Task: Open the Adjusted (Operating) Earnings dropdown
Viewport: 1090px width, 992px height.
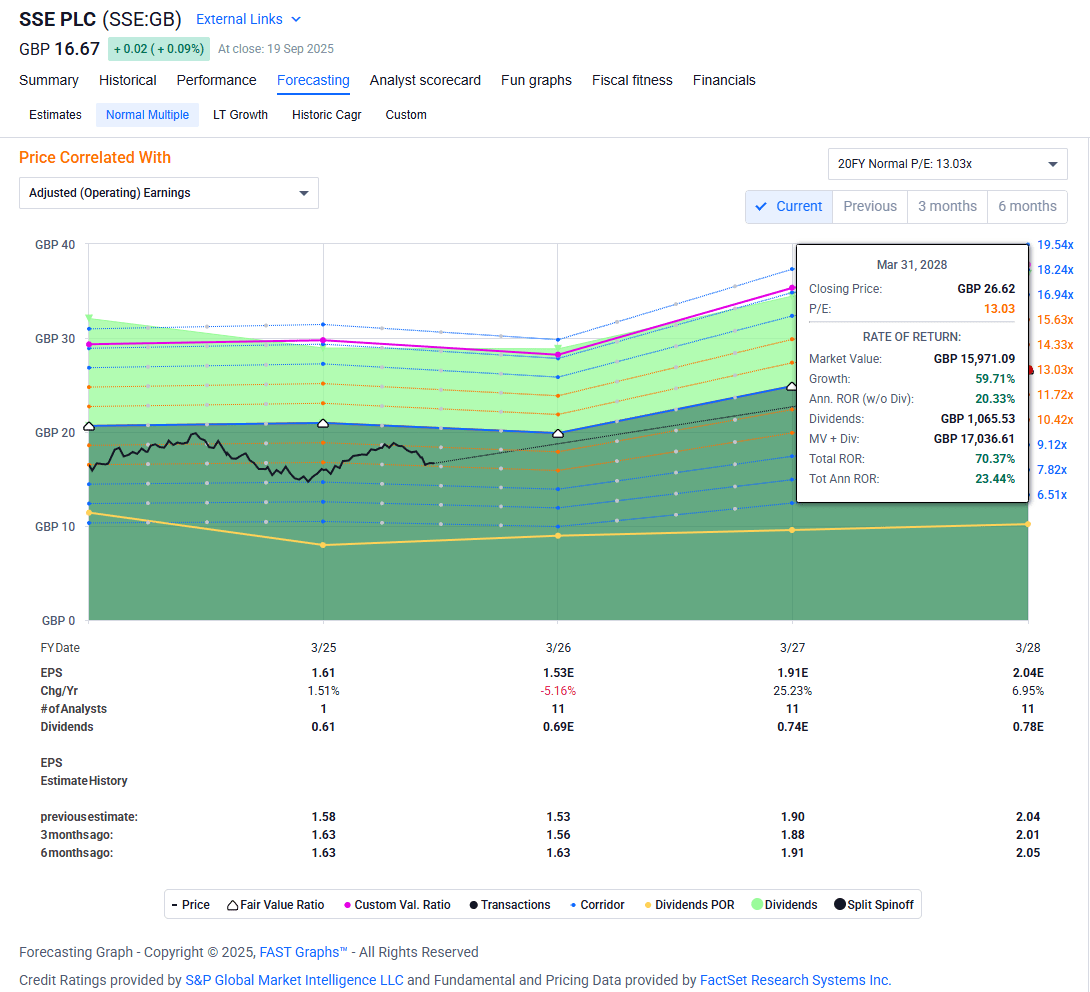Action: pos(168,192)
